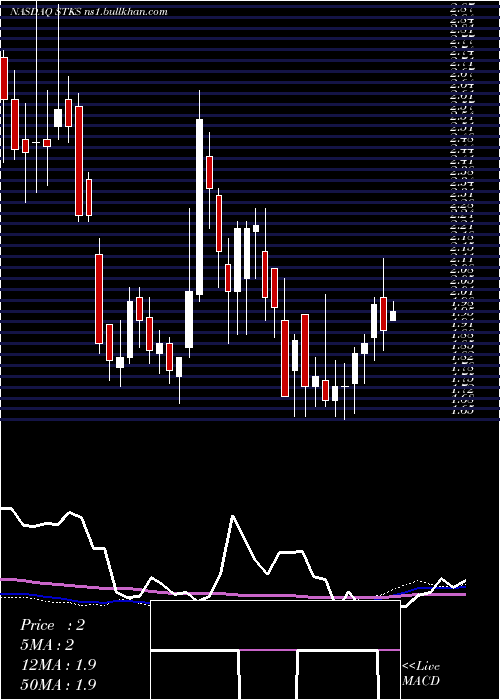
Task: Click the NASDAQ STKS chart title
Action: pos(89,12)
